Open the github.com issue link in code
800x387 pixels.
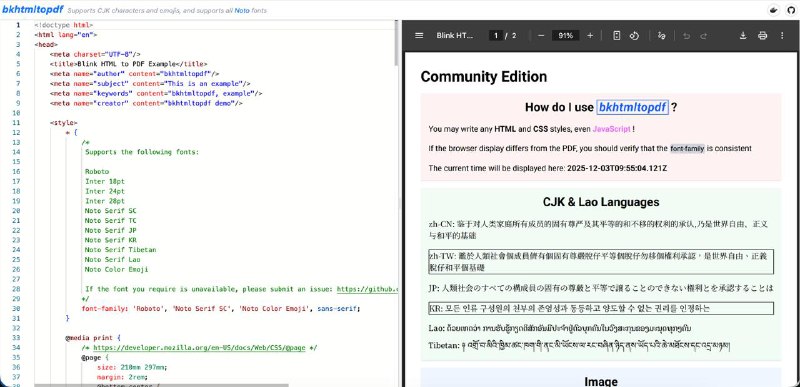(x=367, y=289)
